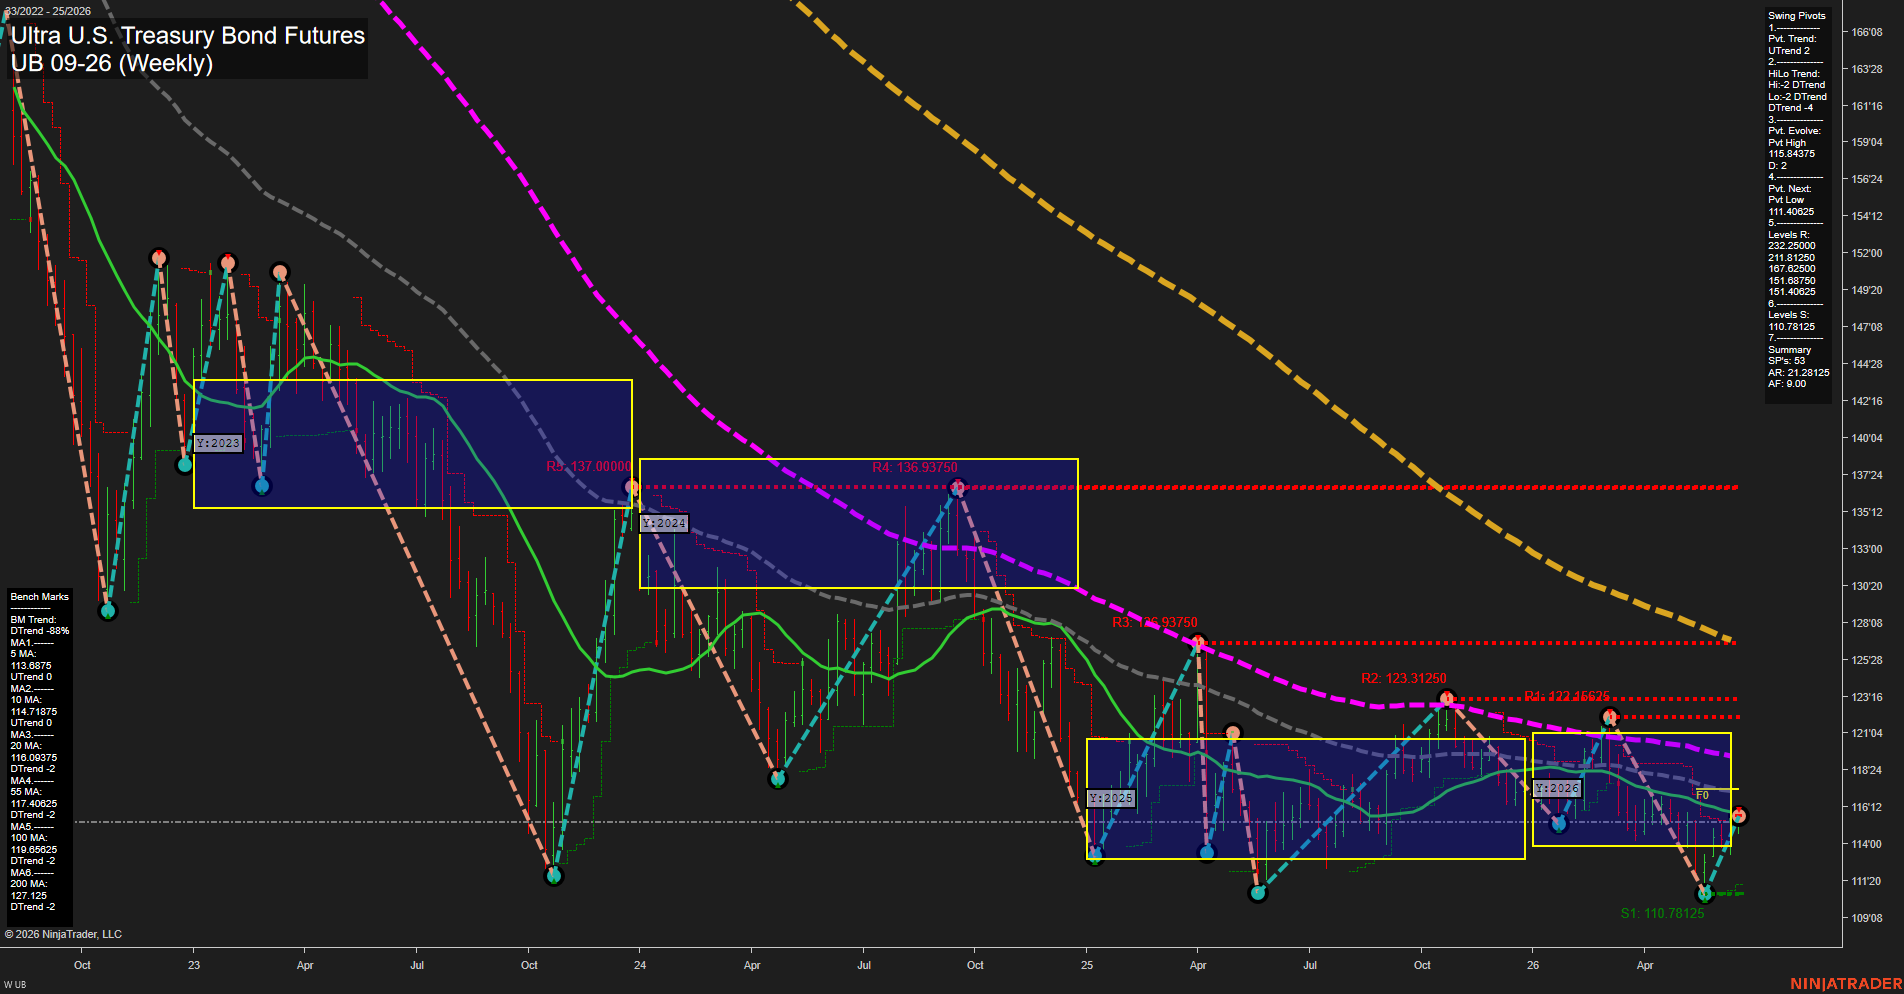Click the Y:2024 year marker tag

664,523
